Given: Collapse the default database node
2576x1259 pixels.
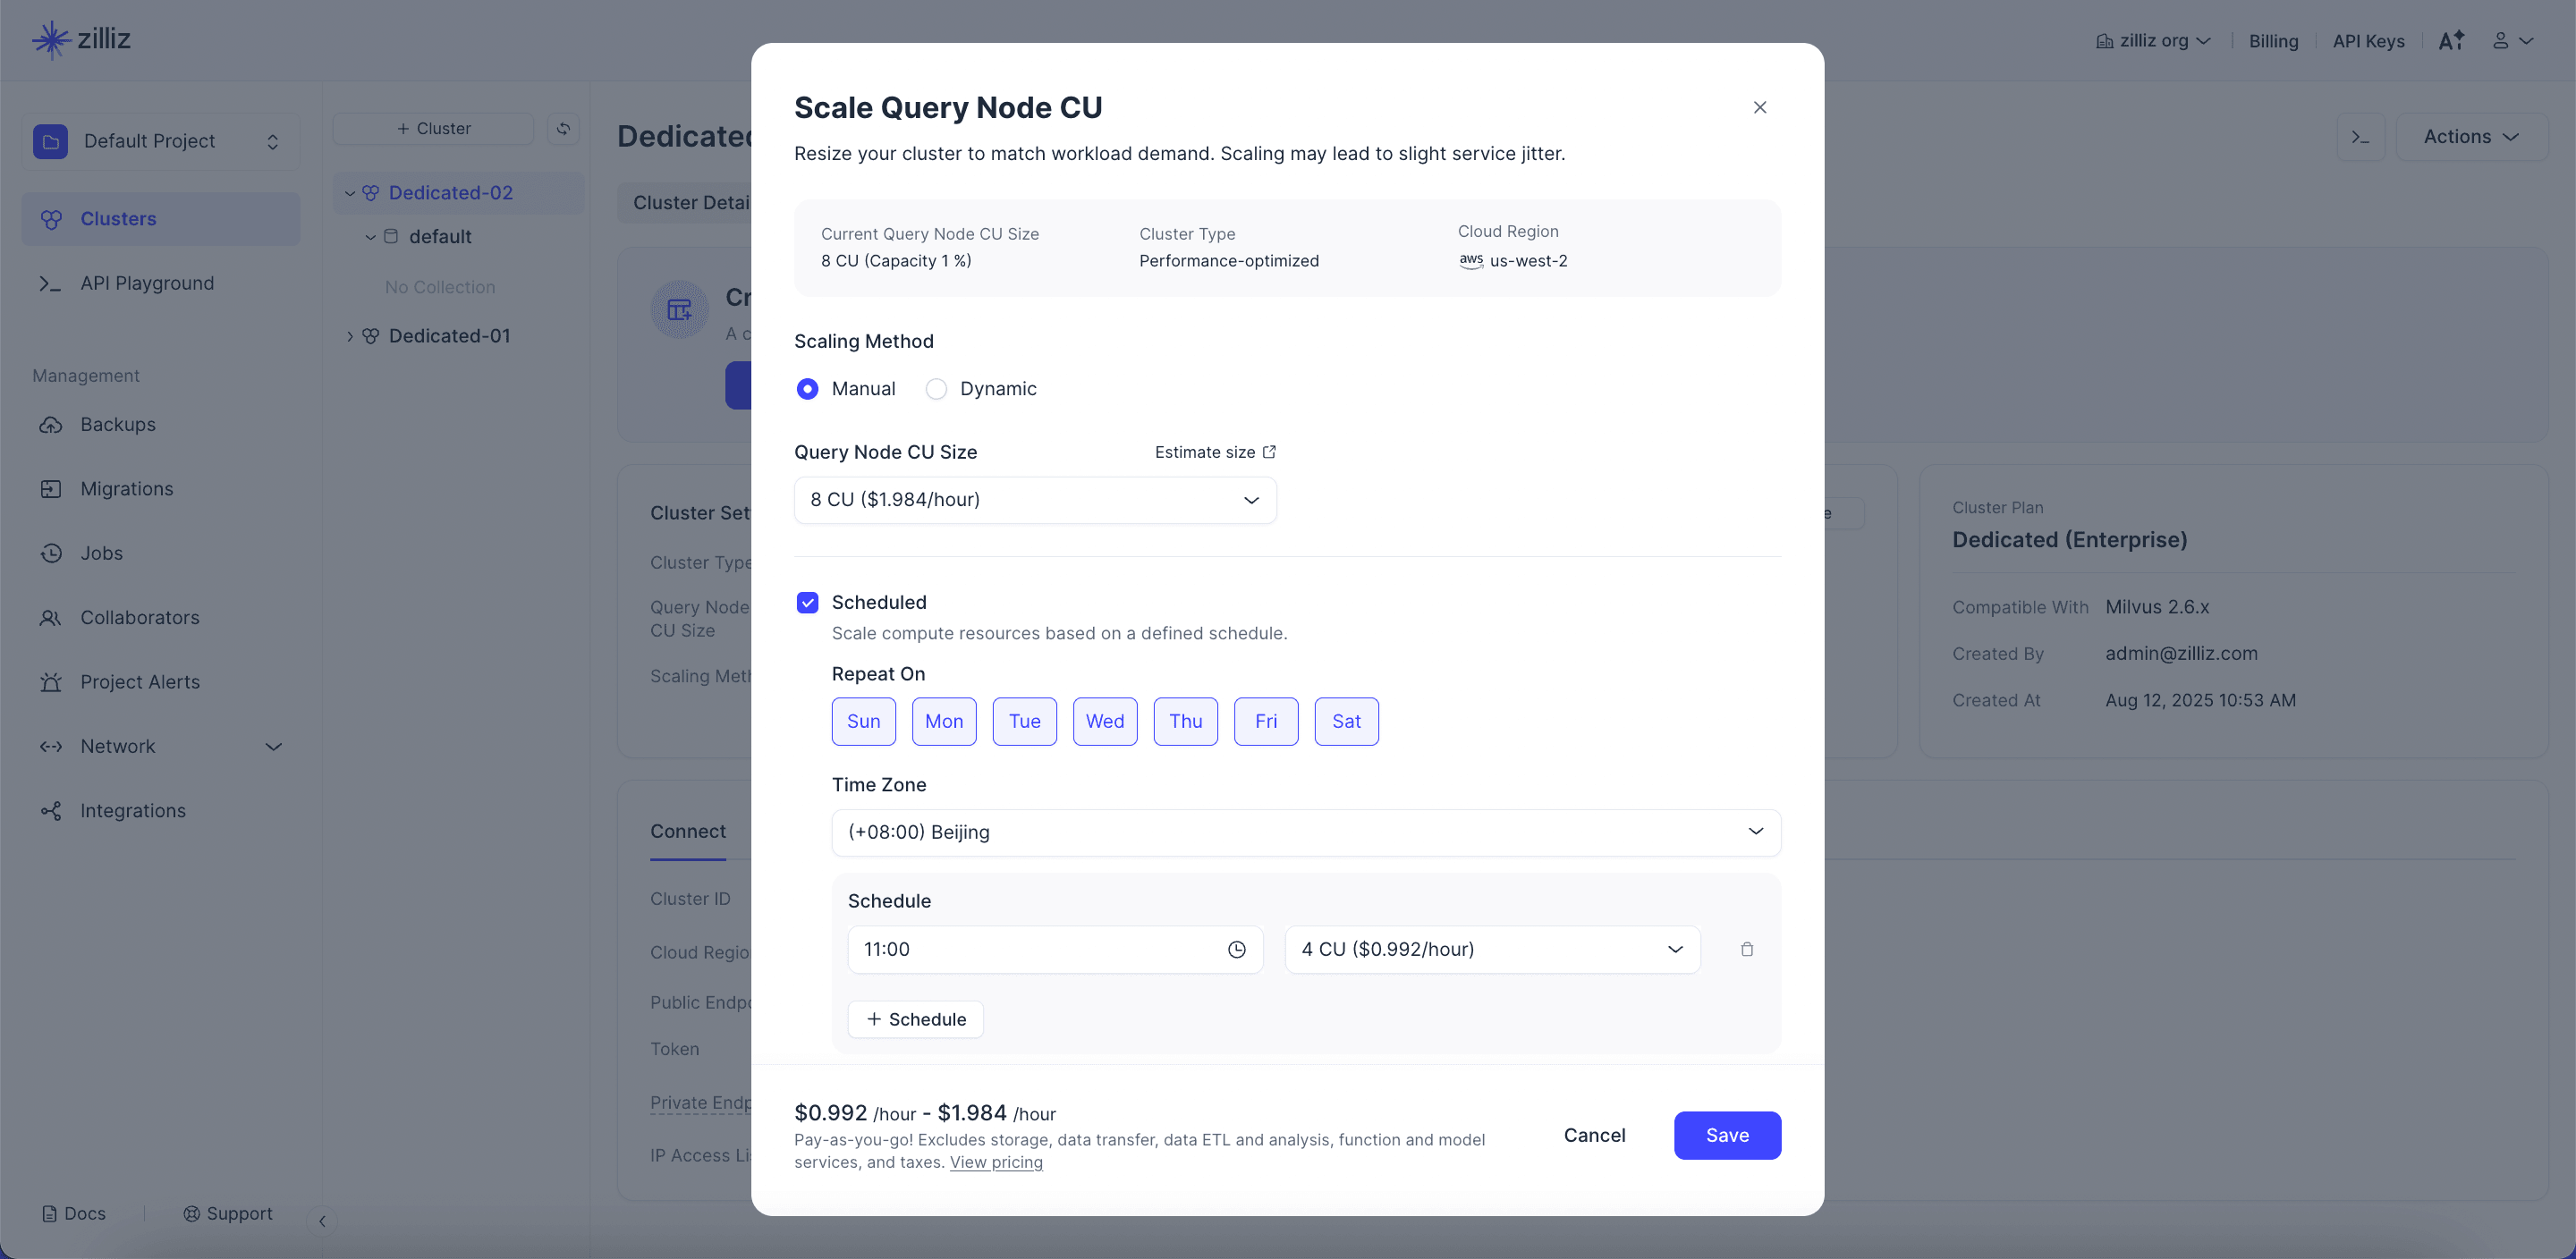Looking at the screenshot, I should coord(370,237).
